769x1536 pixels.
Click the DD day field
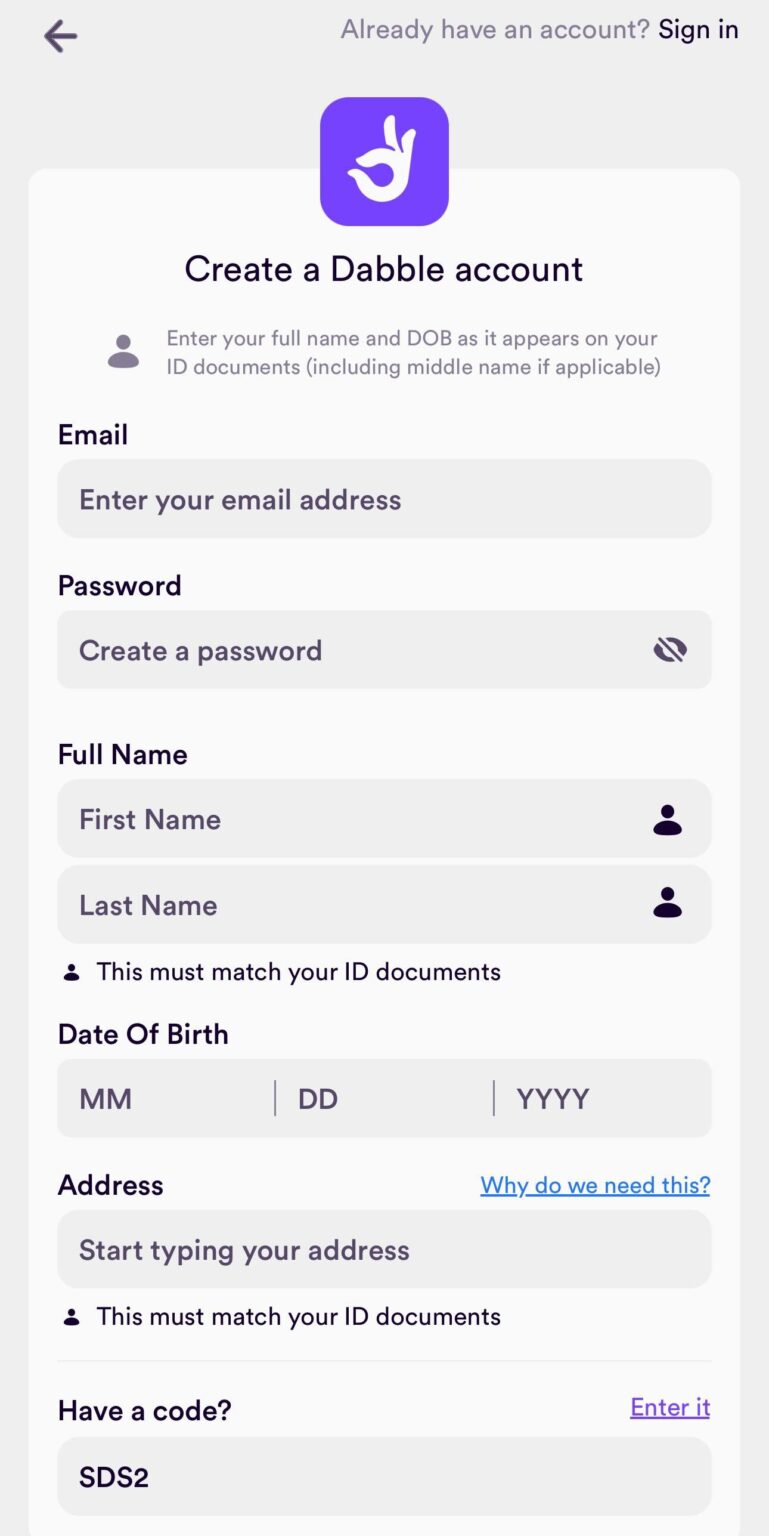[384, 1099]
